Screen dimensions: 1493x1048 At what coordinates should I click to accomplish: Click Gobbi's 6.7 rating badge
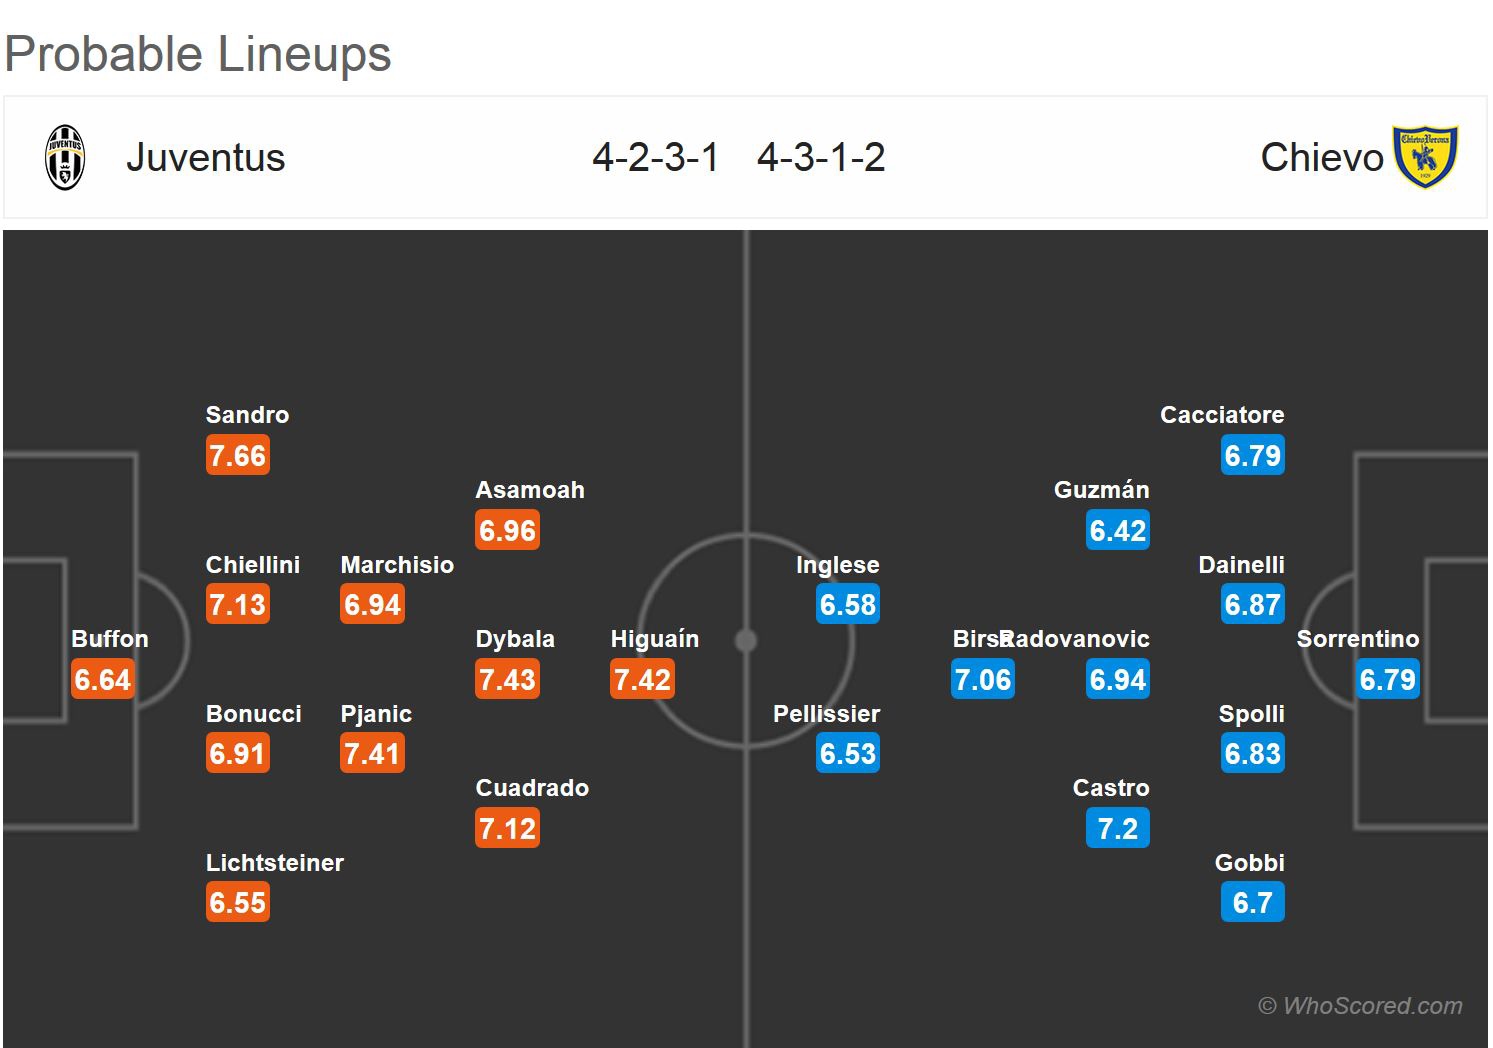(1252, 903)
